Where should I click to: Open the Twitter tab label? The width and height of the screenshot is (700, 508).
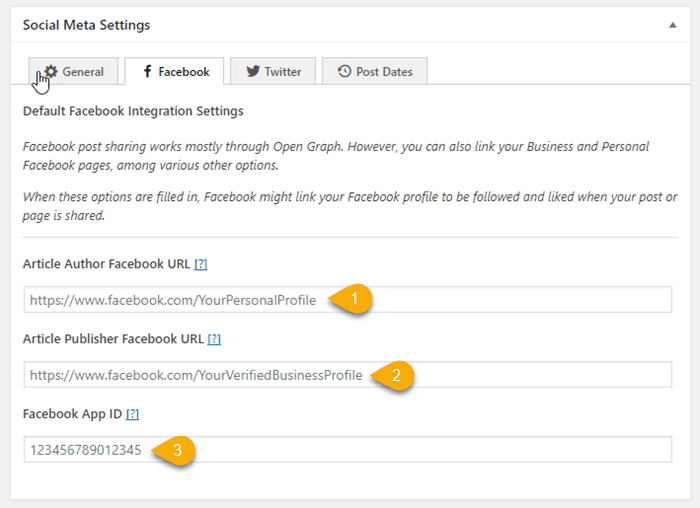point(283,72)
